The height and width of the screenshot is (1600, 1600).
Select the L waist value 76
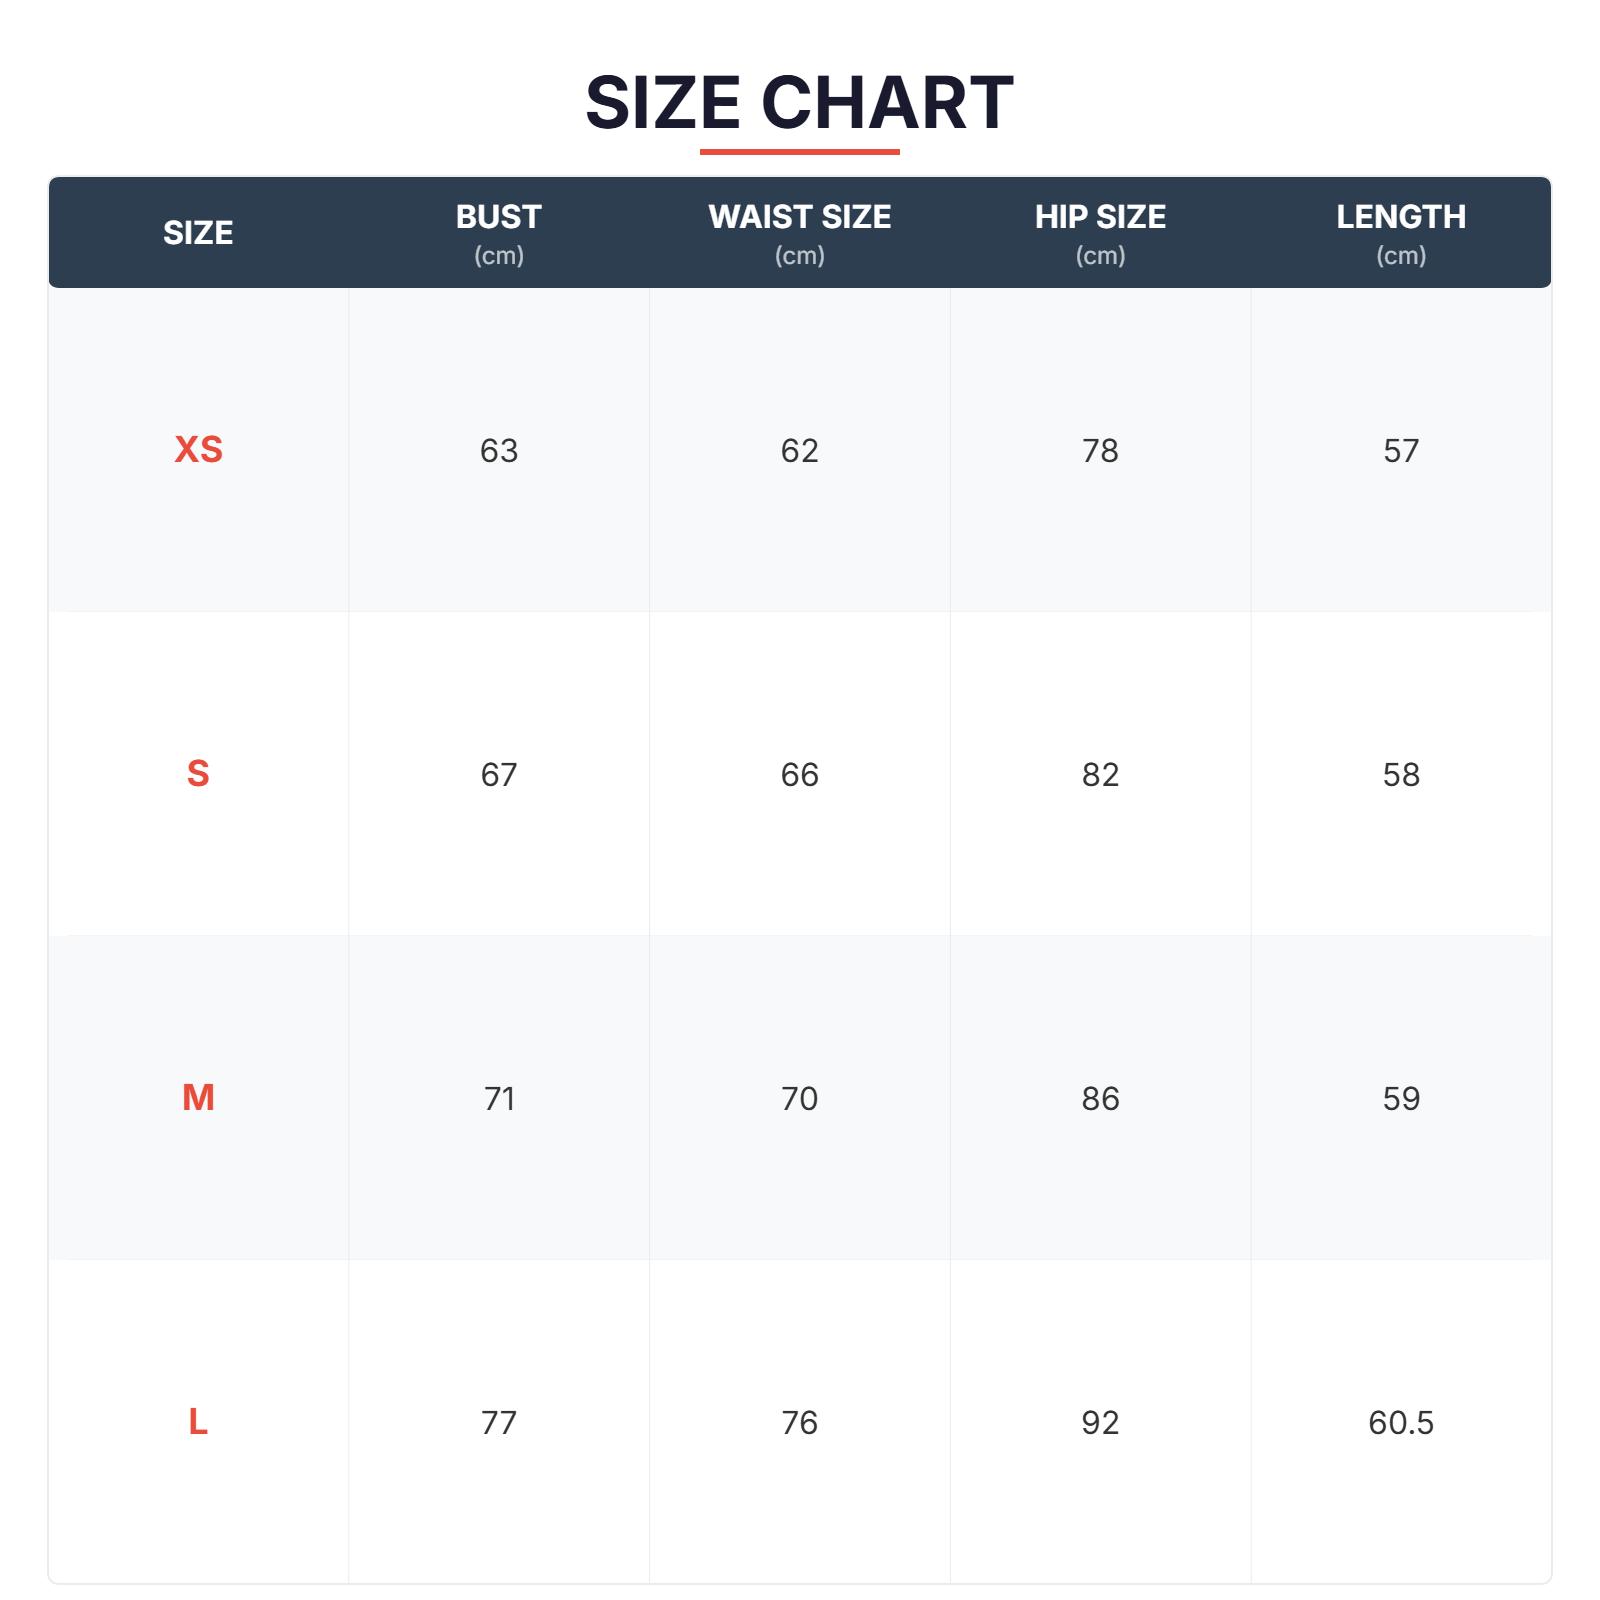(x=799, y=1423)
